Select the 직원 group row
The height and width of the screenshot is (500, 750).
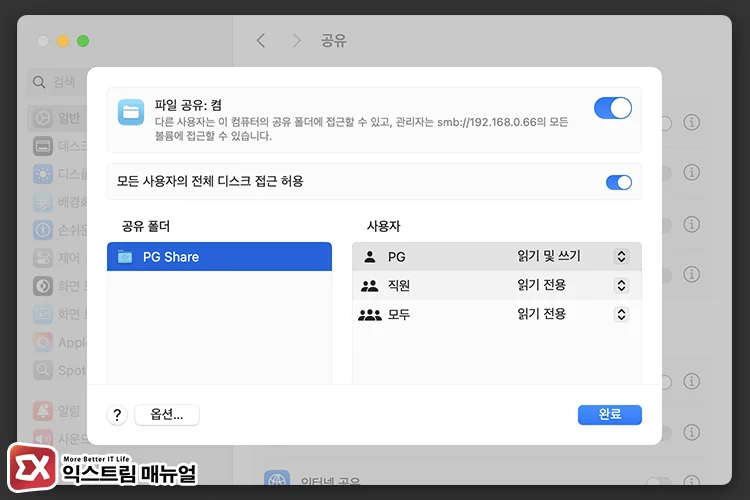496,286
